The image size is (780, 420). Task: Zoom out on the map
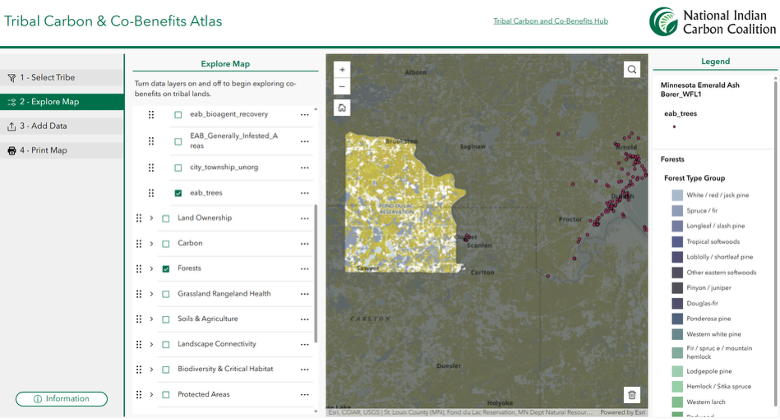(342, 86)
